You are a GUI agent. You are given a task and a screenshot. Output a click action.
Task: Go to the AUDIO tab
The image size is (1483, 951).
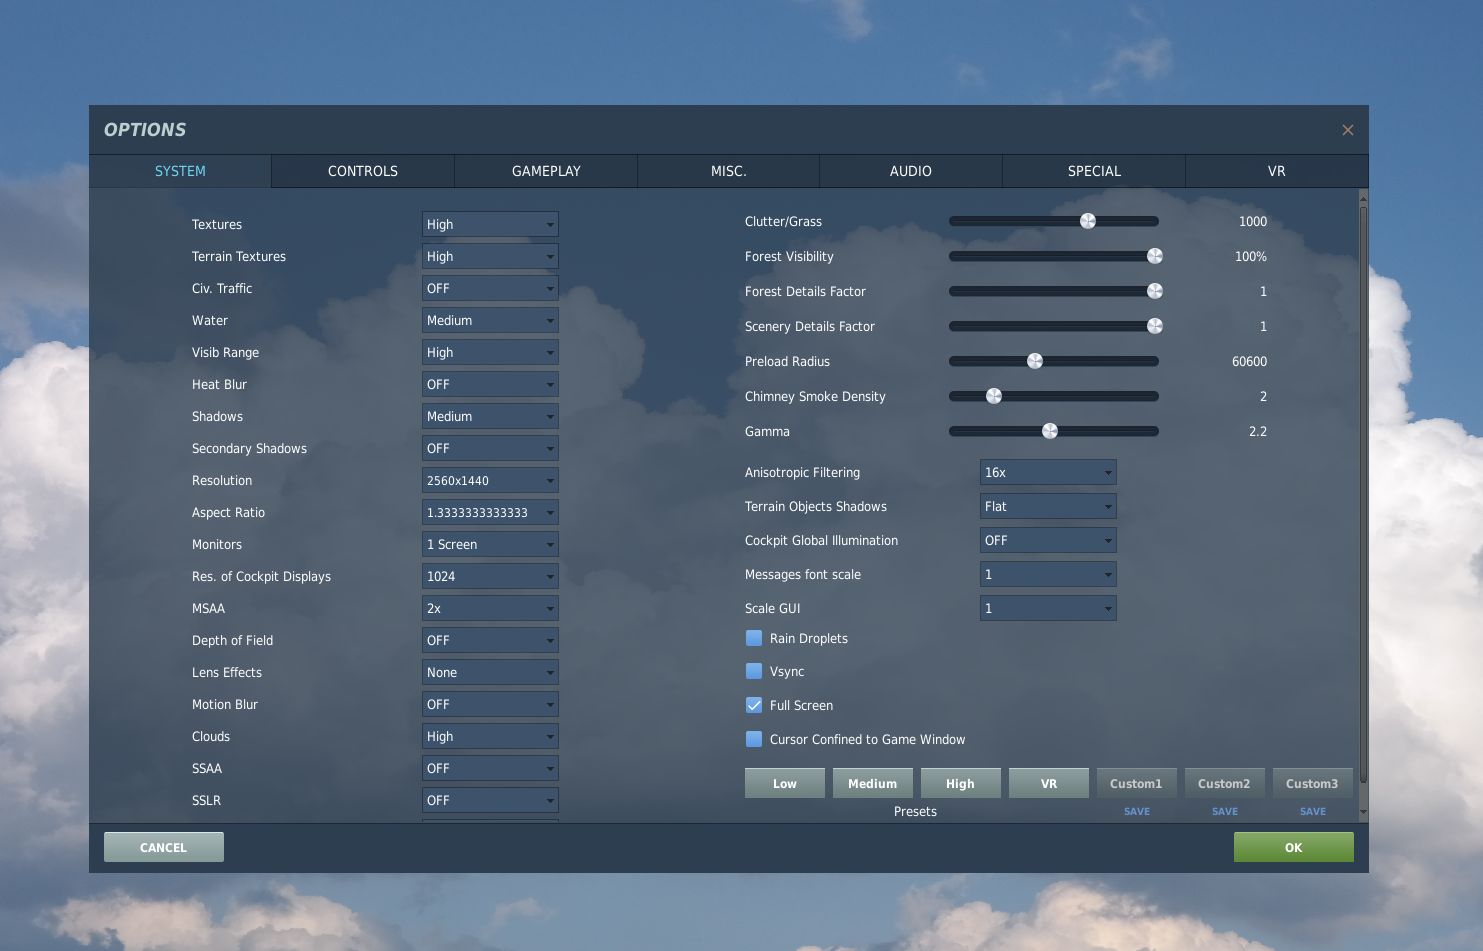[911, 171]
